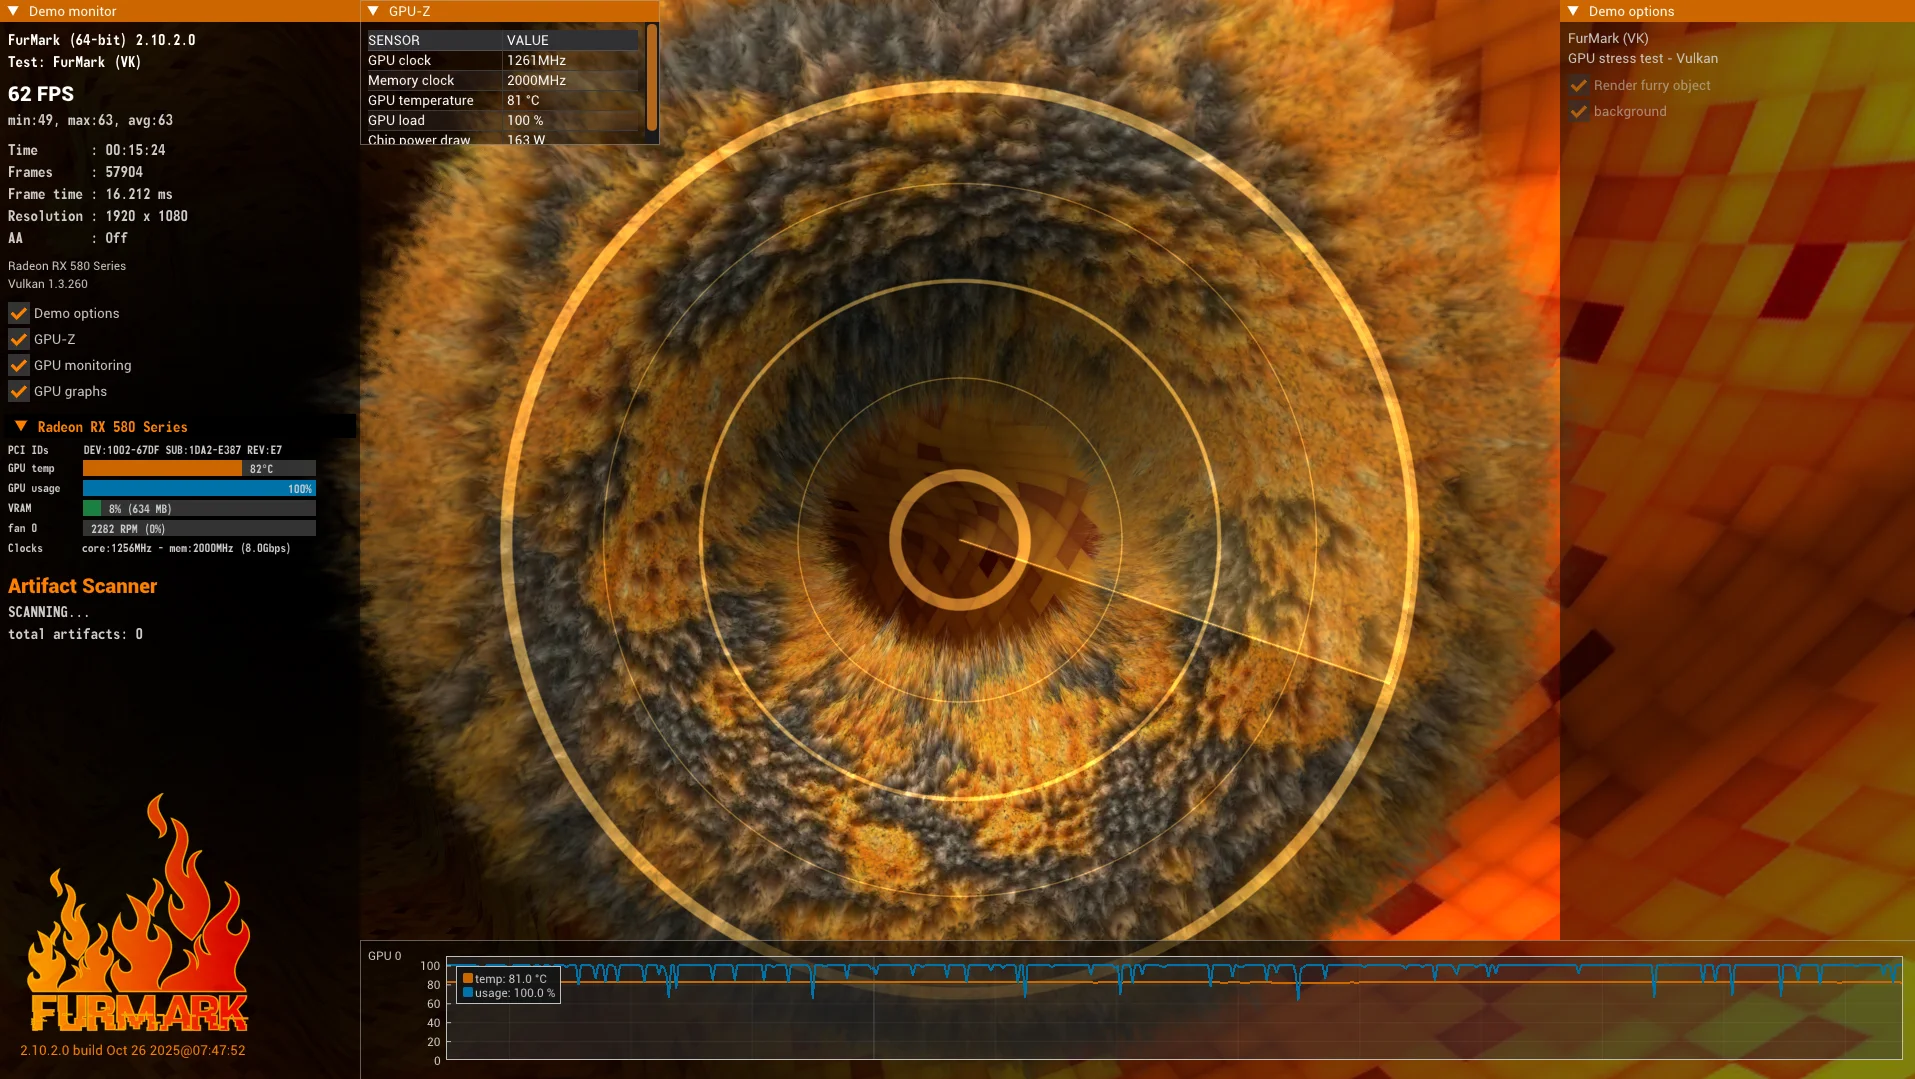Click the SENSOR column header

(x=434, y=40)
